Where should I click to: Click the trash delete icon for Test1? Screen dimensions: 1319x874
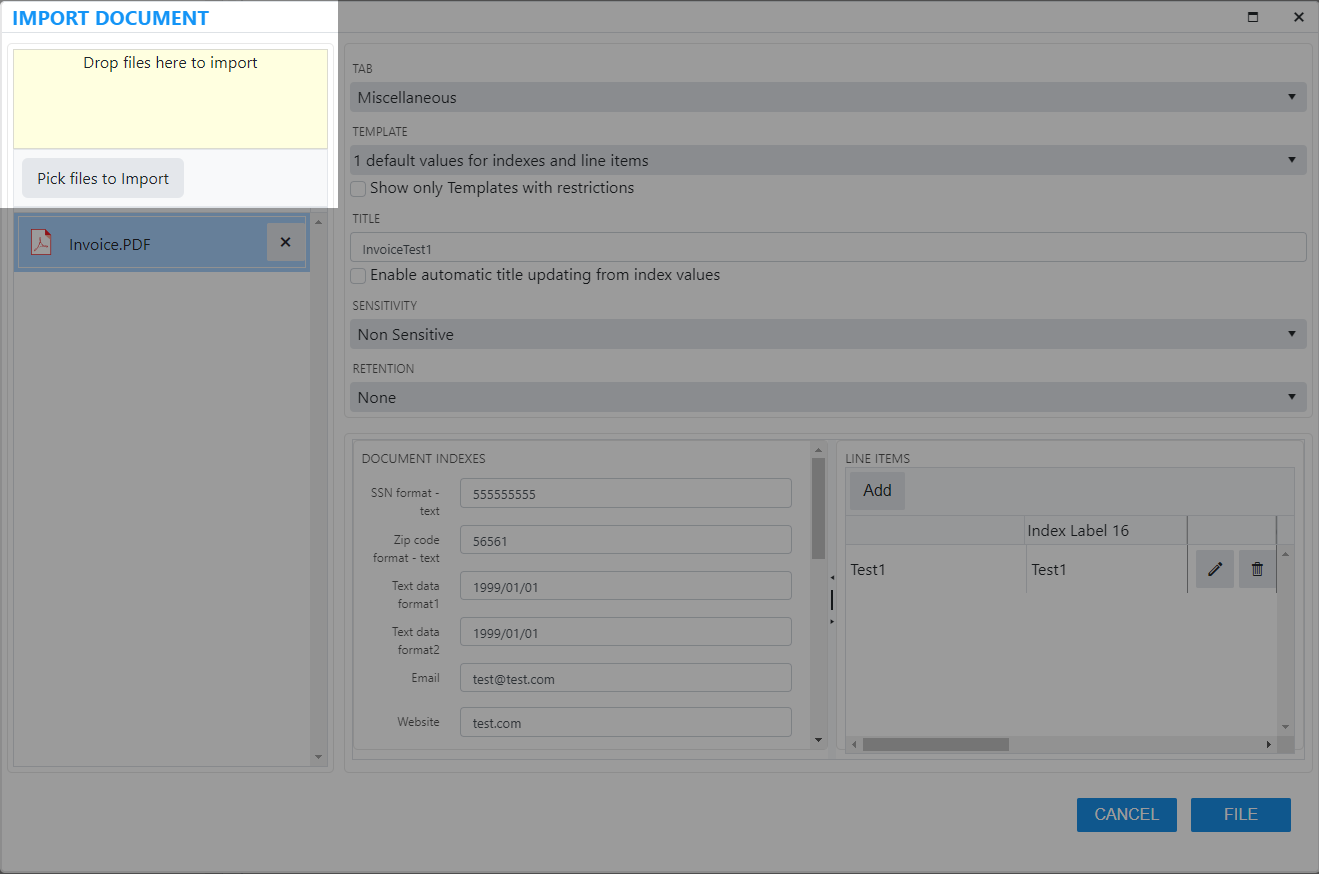click(x=1257, y=569)
